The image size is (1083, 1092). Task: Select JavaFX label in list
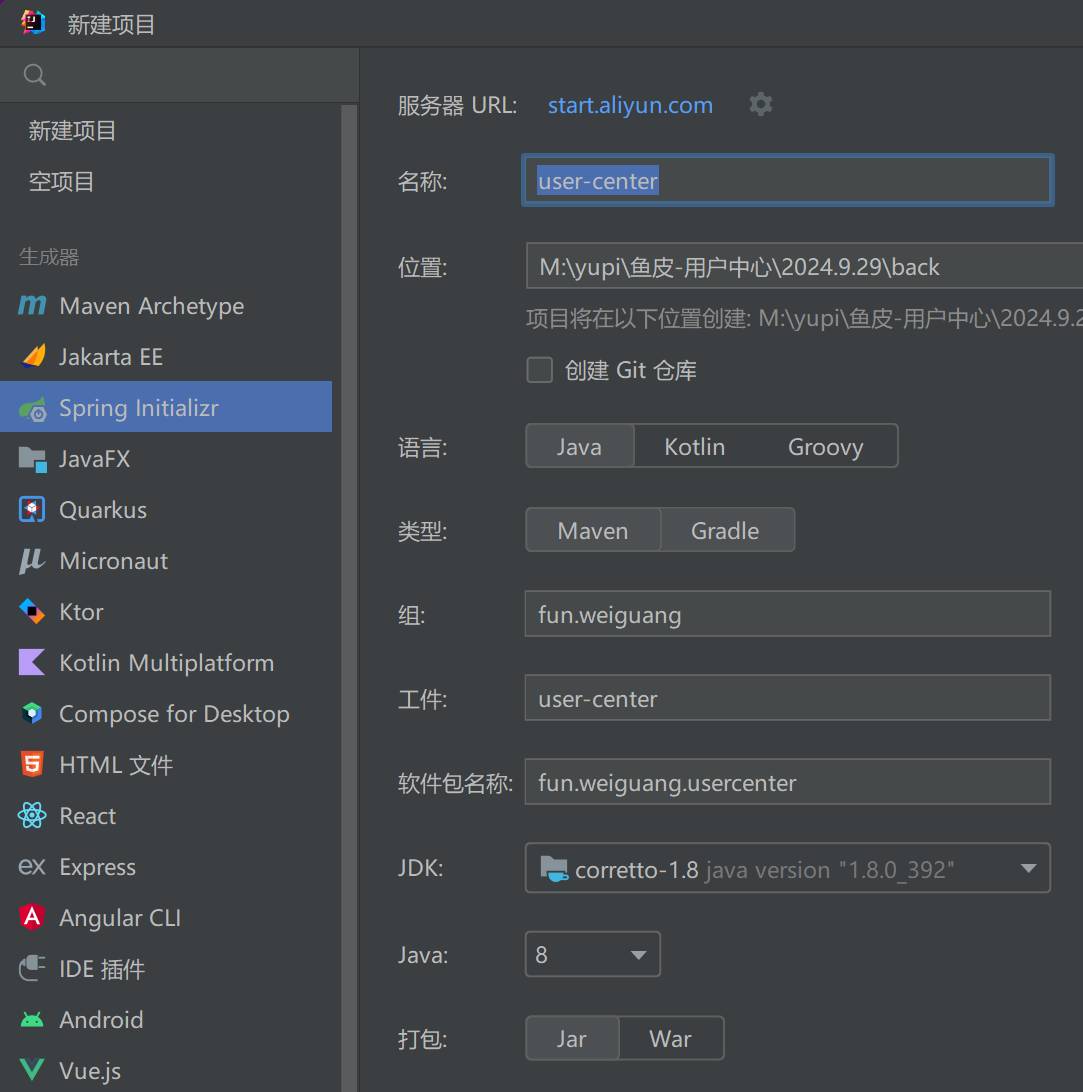click(95, 459)
